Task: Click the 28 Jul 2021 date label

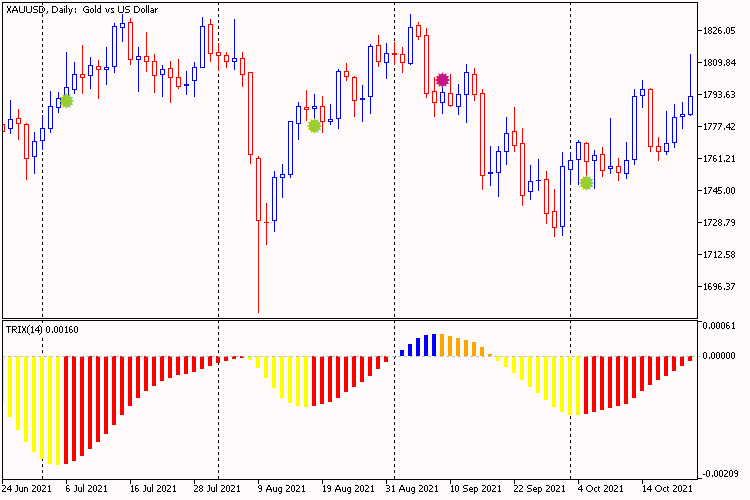Action: (217, 489)
